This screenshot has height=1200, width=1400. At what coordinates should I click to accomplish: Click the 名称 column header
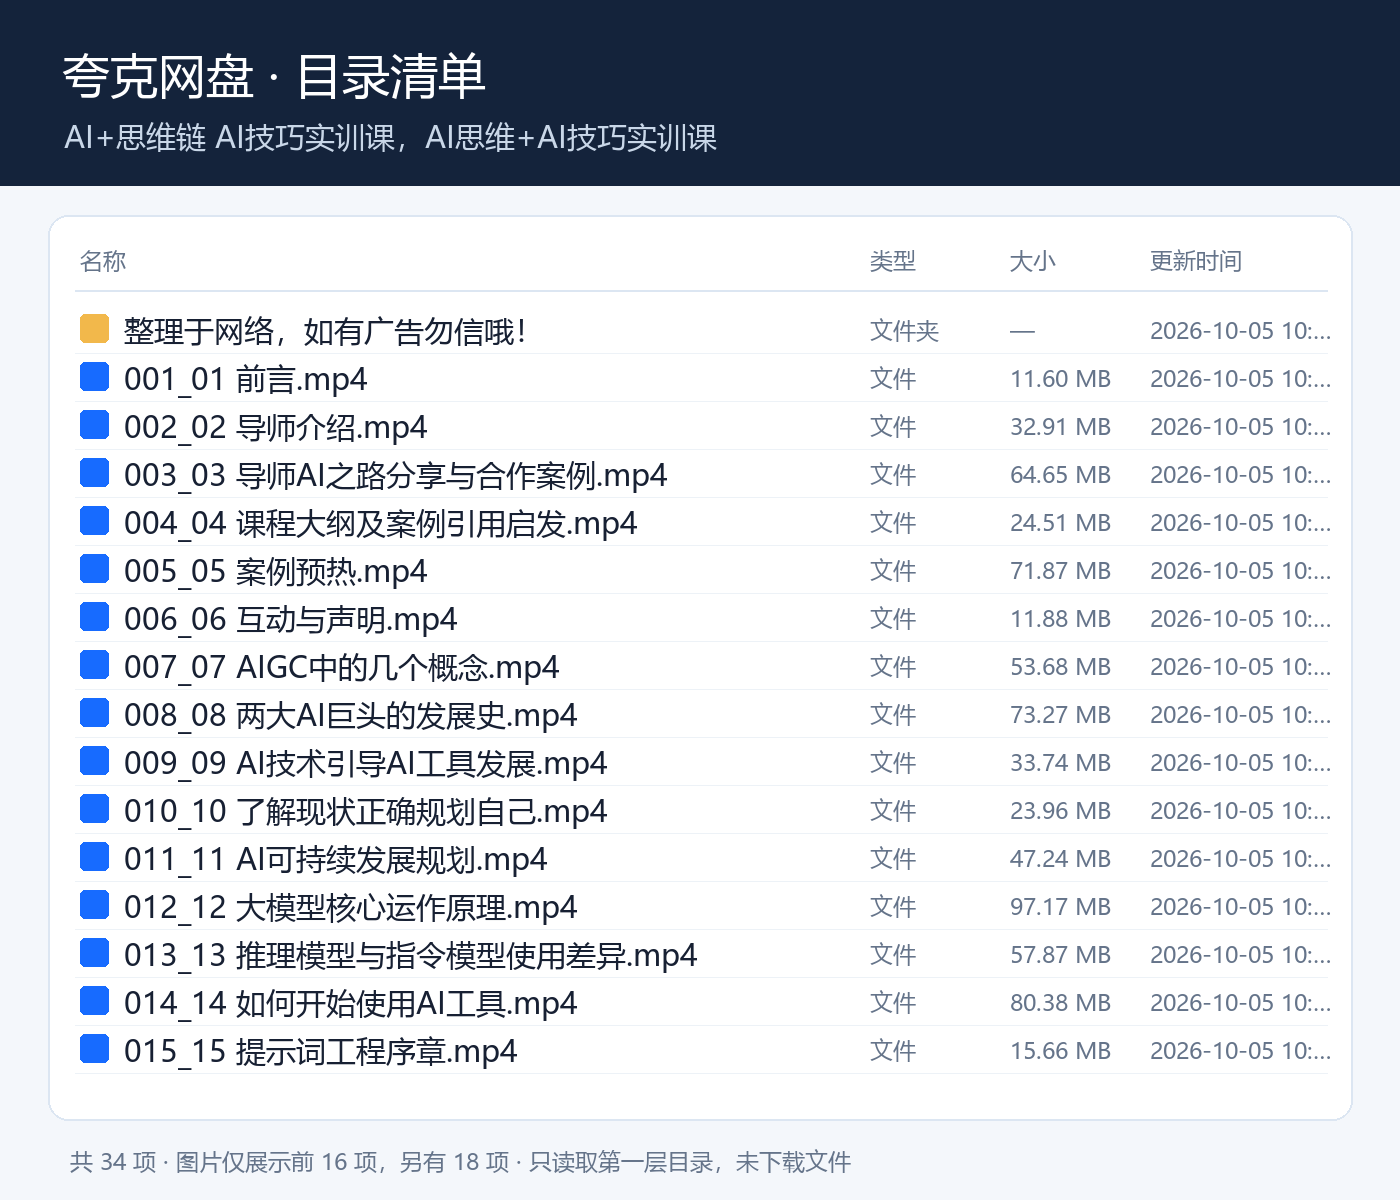tap(103, 261)
